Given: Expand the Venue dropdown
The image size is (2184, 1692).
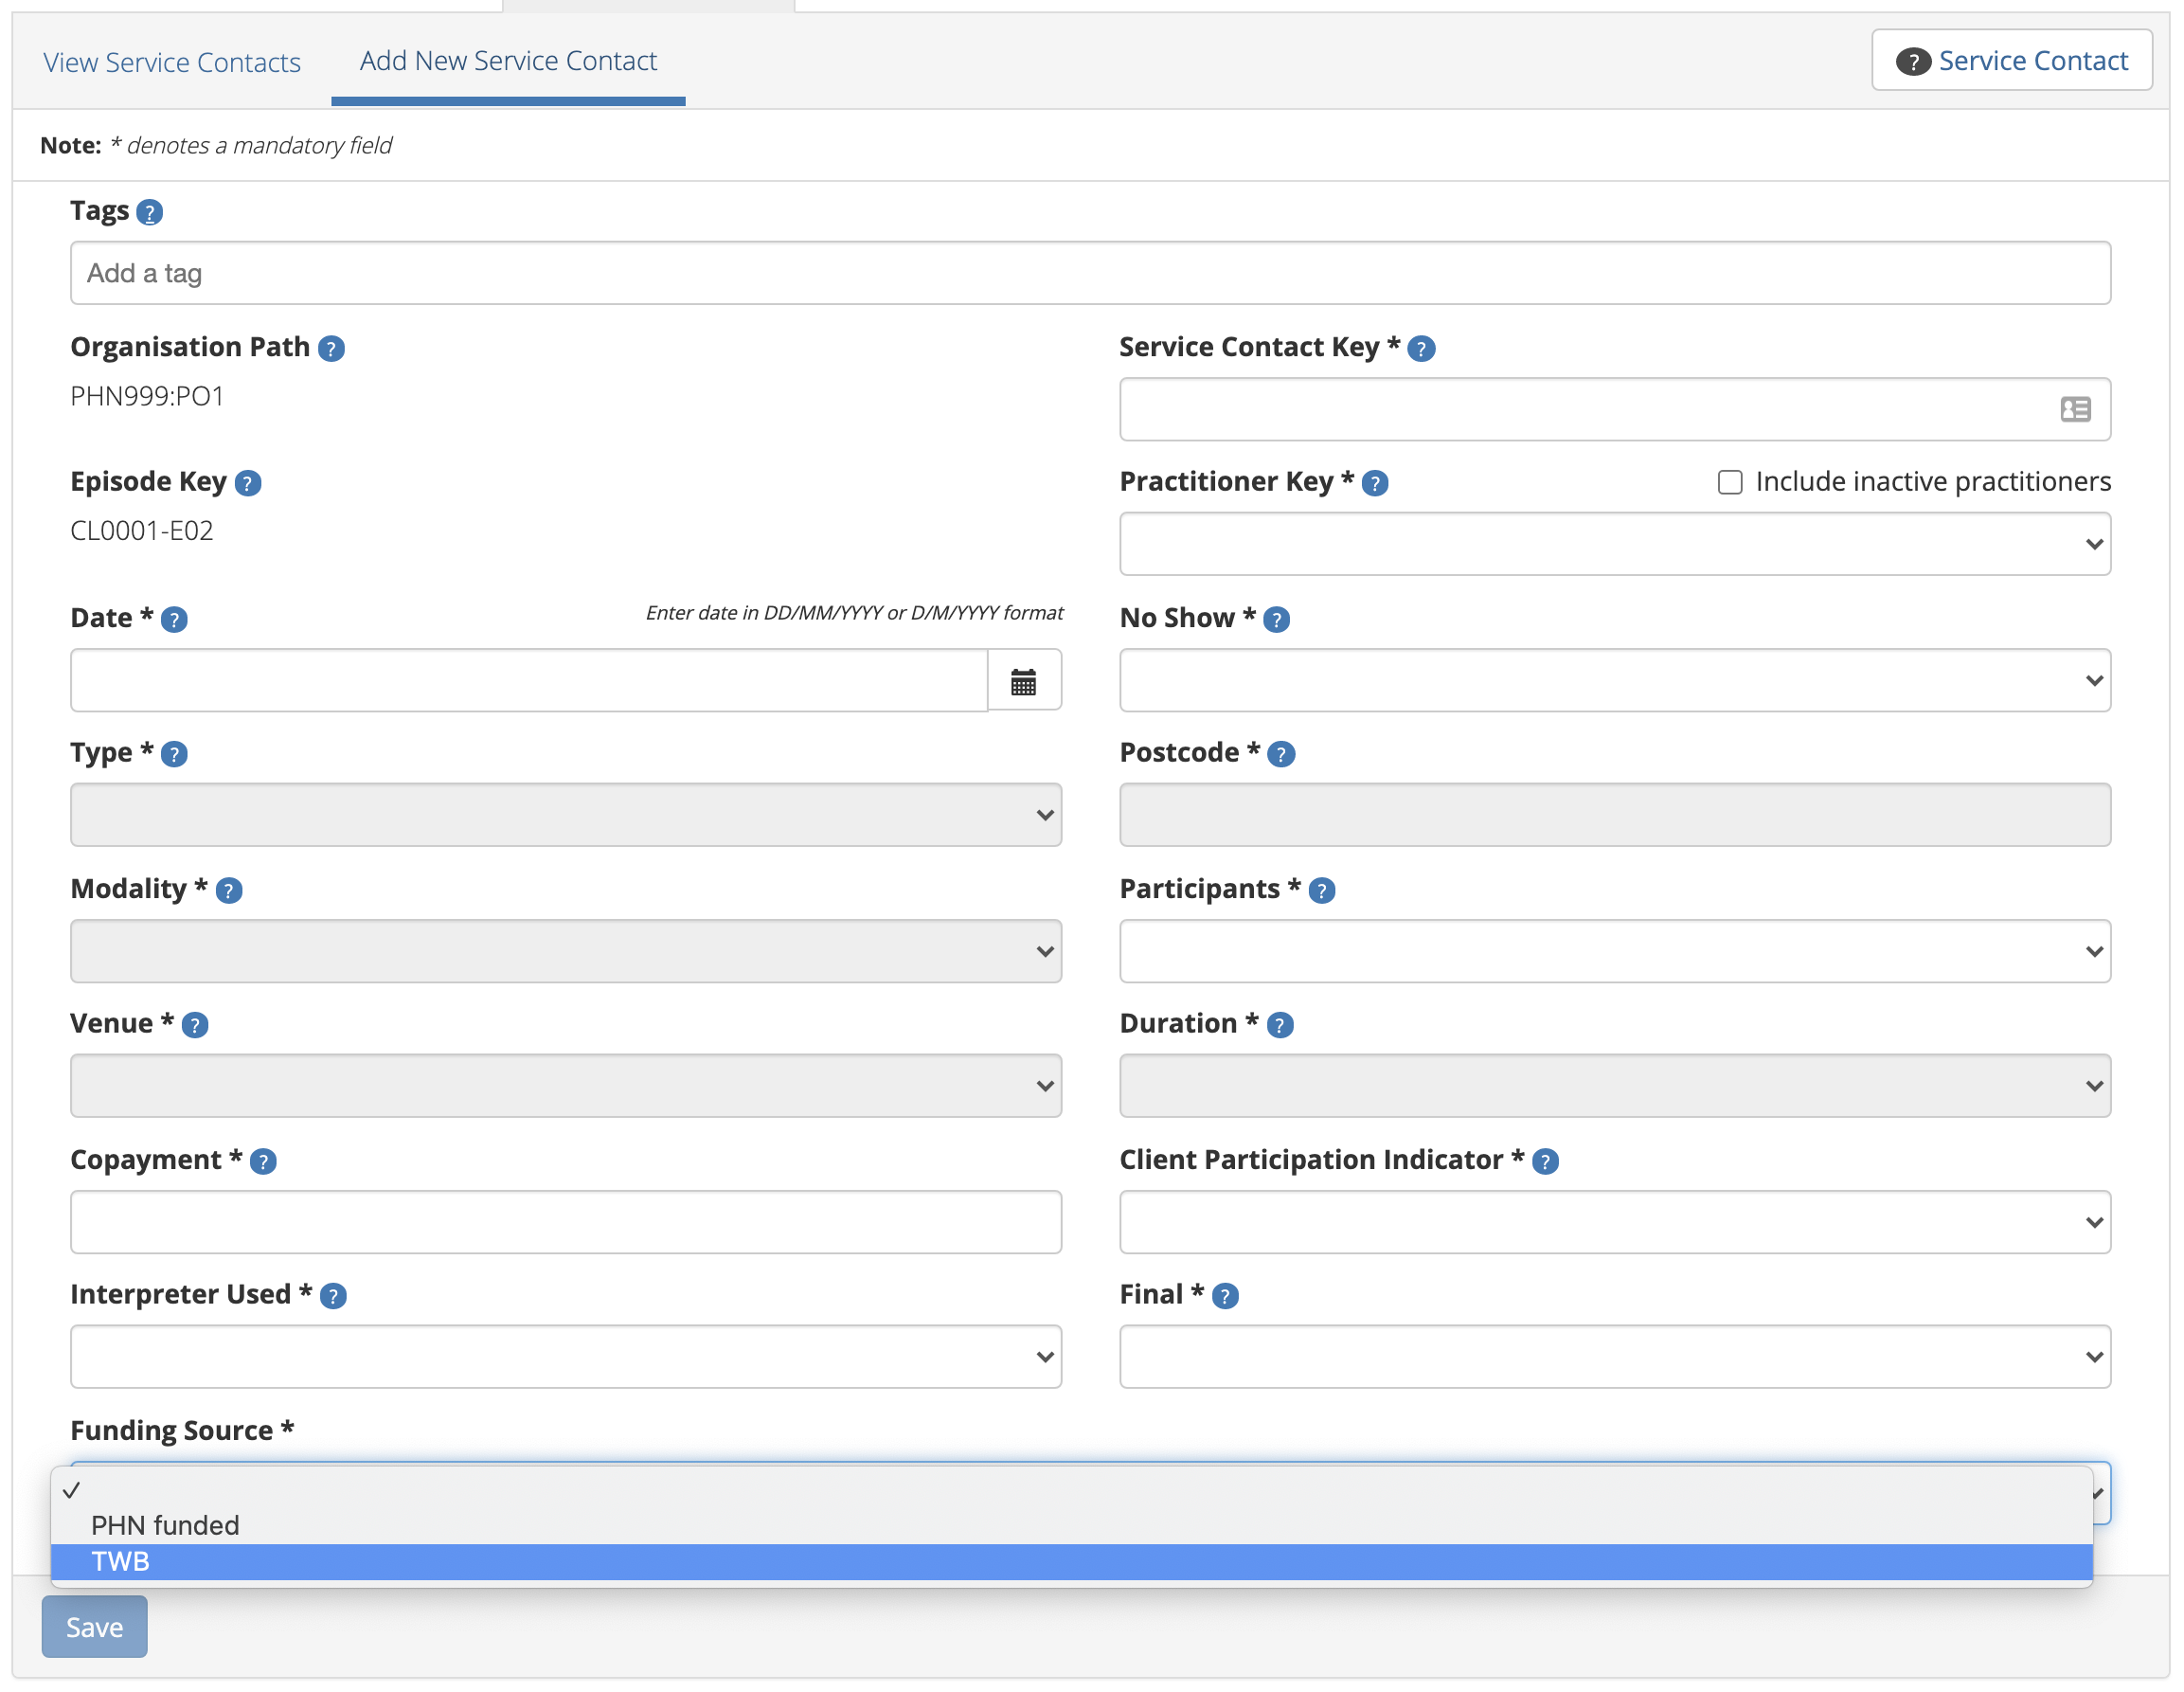Looking at the screenshot, I should click(565, 1085).
